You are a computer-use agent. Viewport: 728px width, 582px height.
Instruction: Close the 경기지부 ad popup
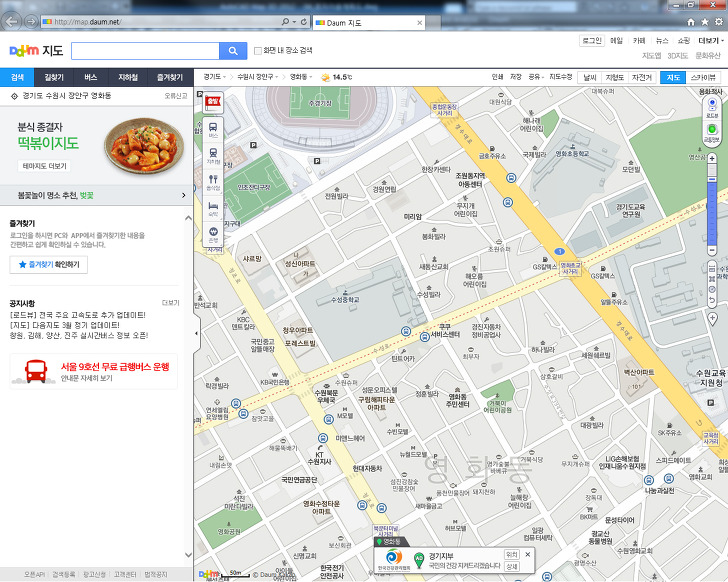point(527,554)
